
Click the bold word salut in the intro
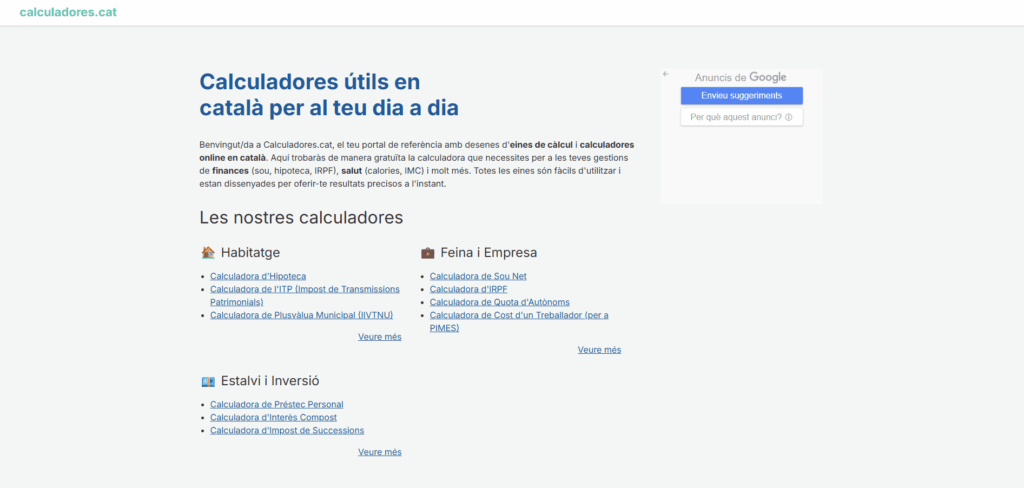pyautogui.click(x=351, y=171)
